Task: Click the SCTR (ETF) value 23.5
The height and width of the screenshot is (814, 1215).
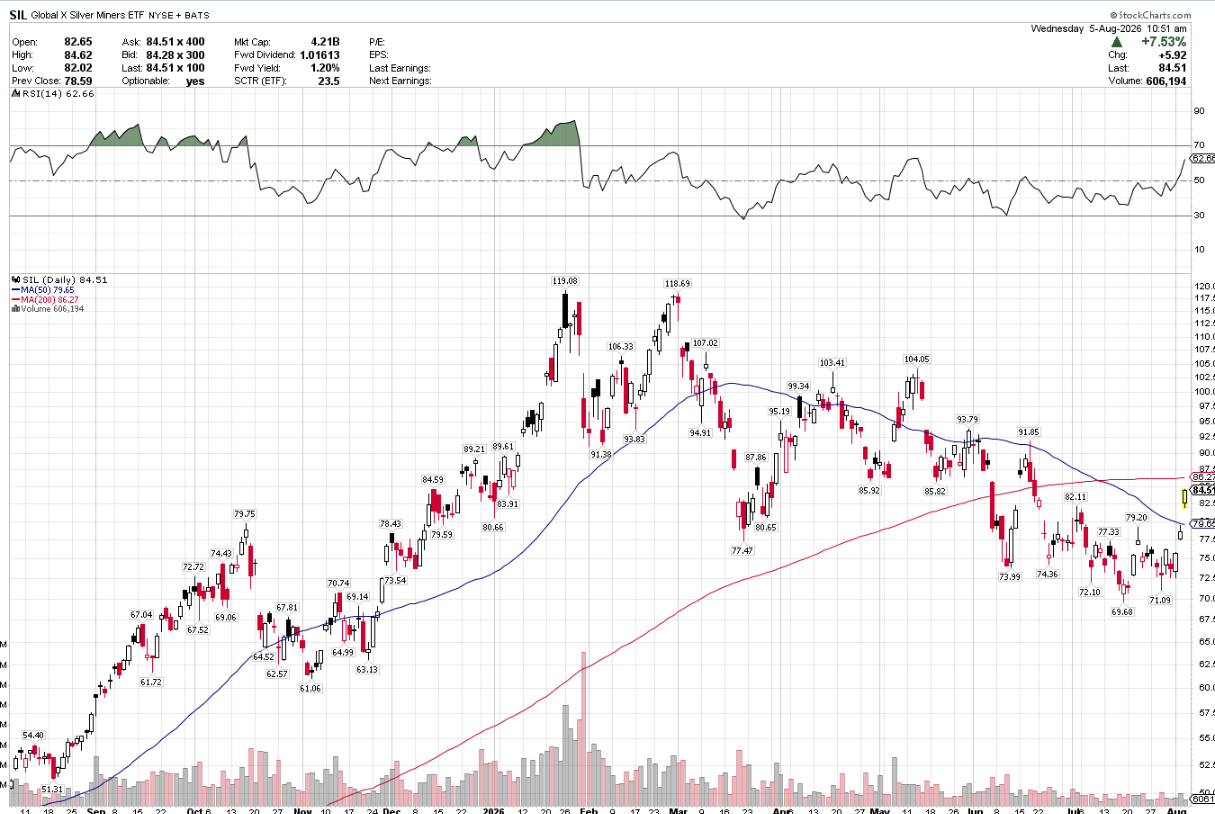Action: pos(329,81)
